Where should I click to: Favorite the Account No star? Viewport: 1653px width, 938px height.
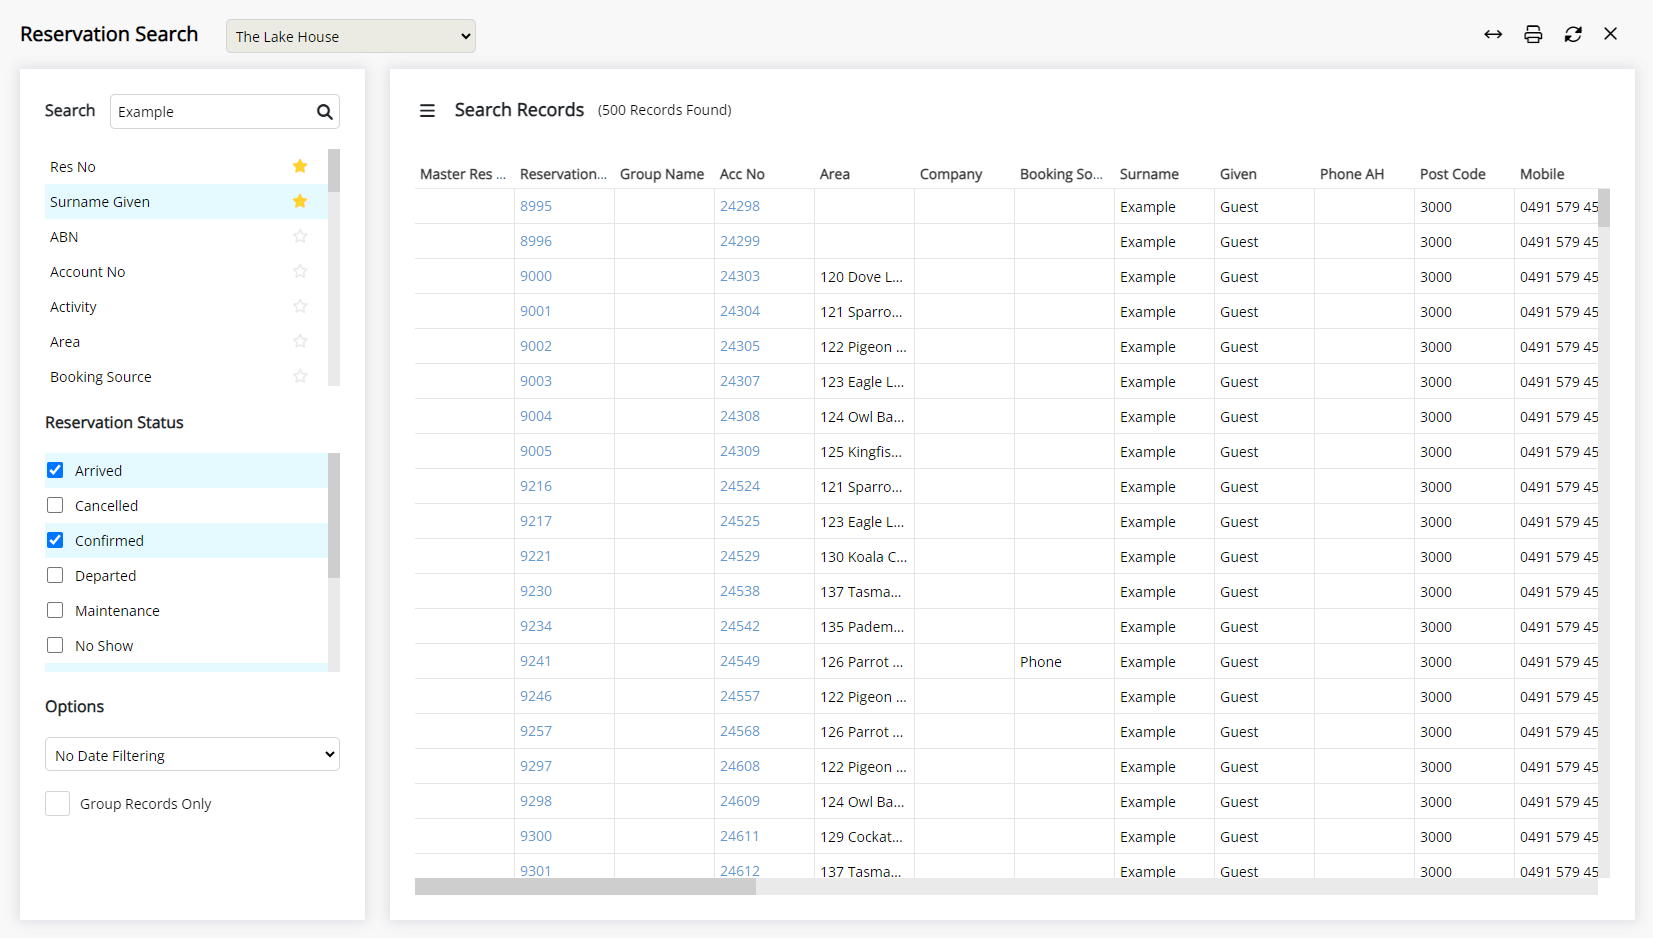coord(300,271)
